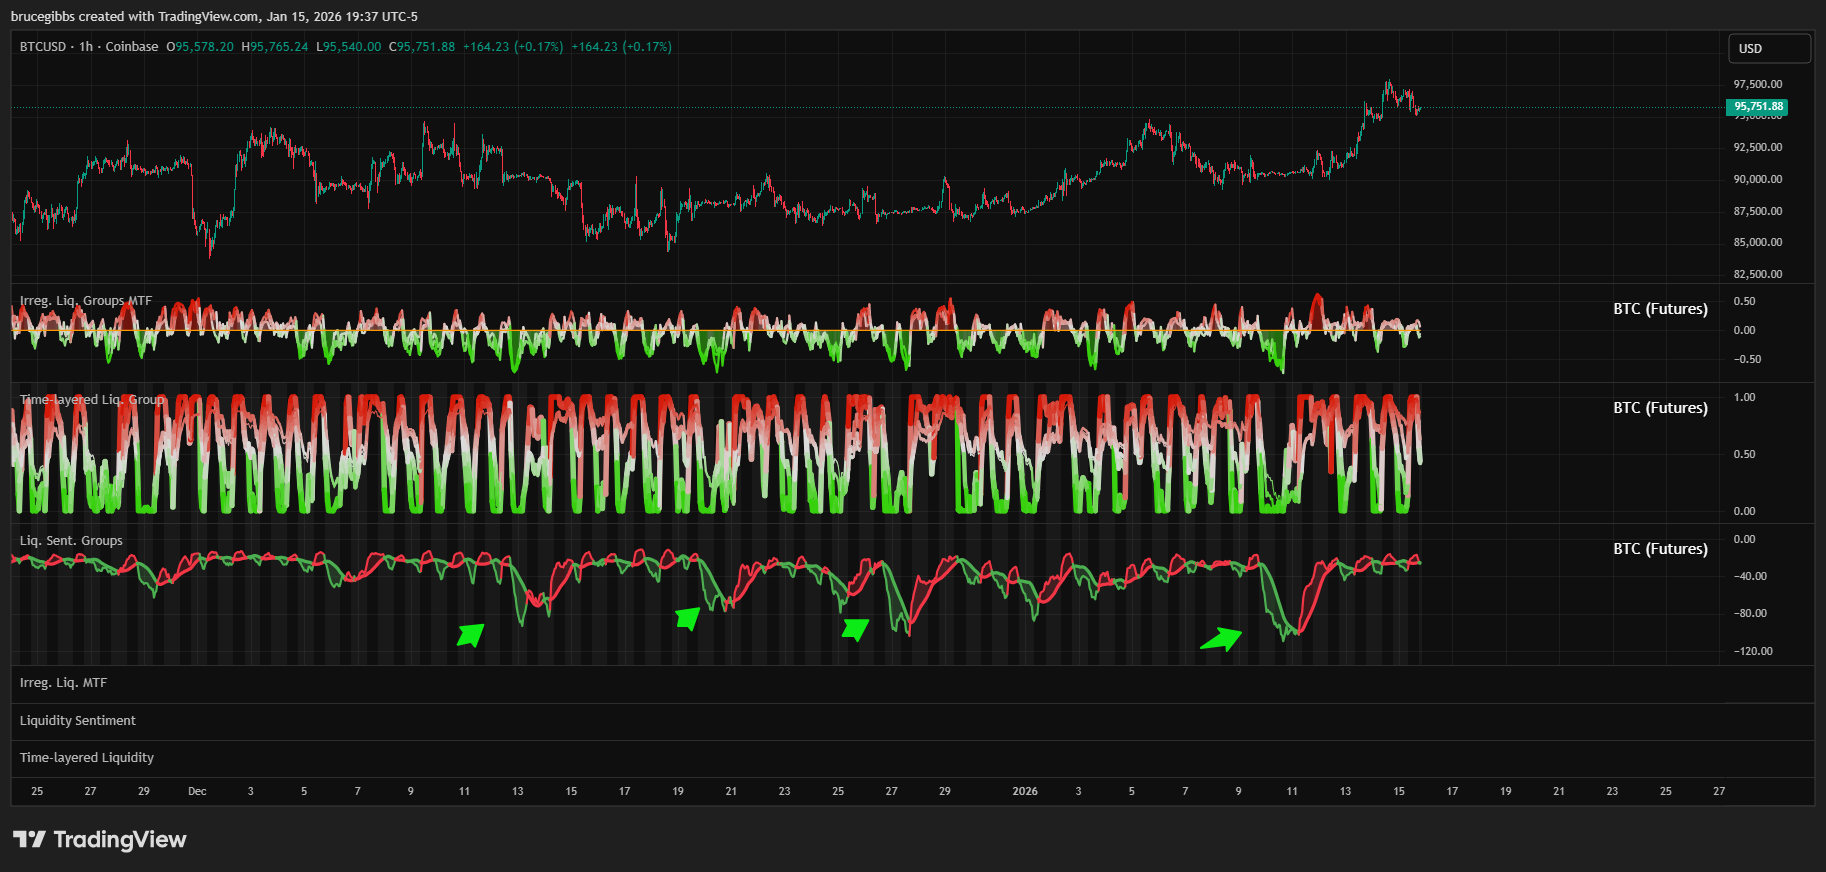
Task: Click the green arrow near Jan 9 dip
Action: click(1221, 639)
